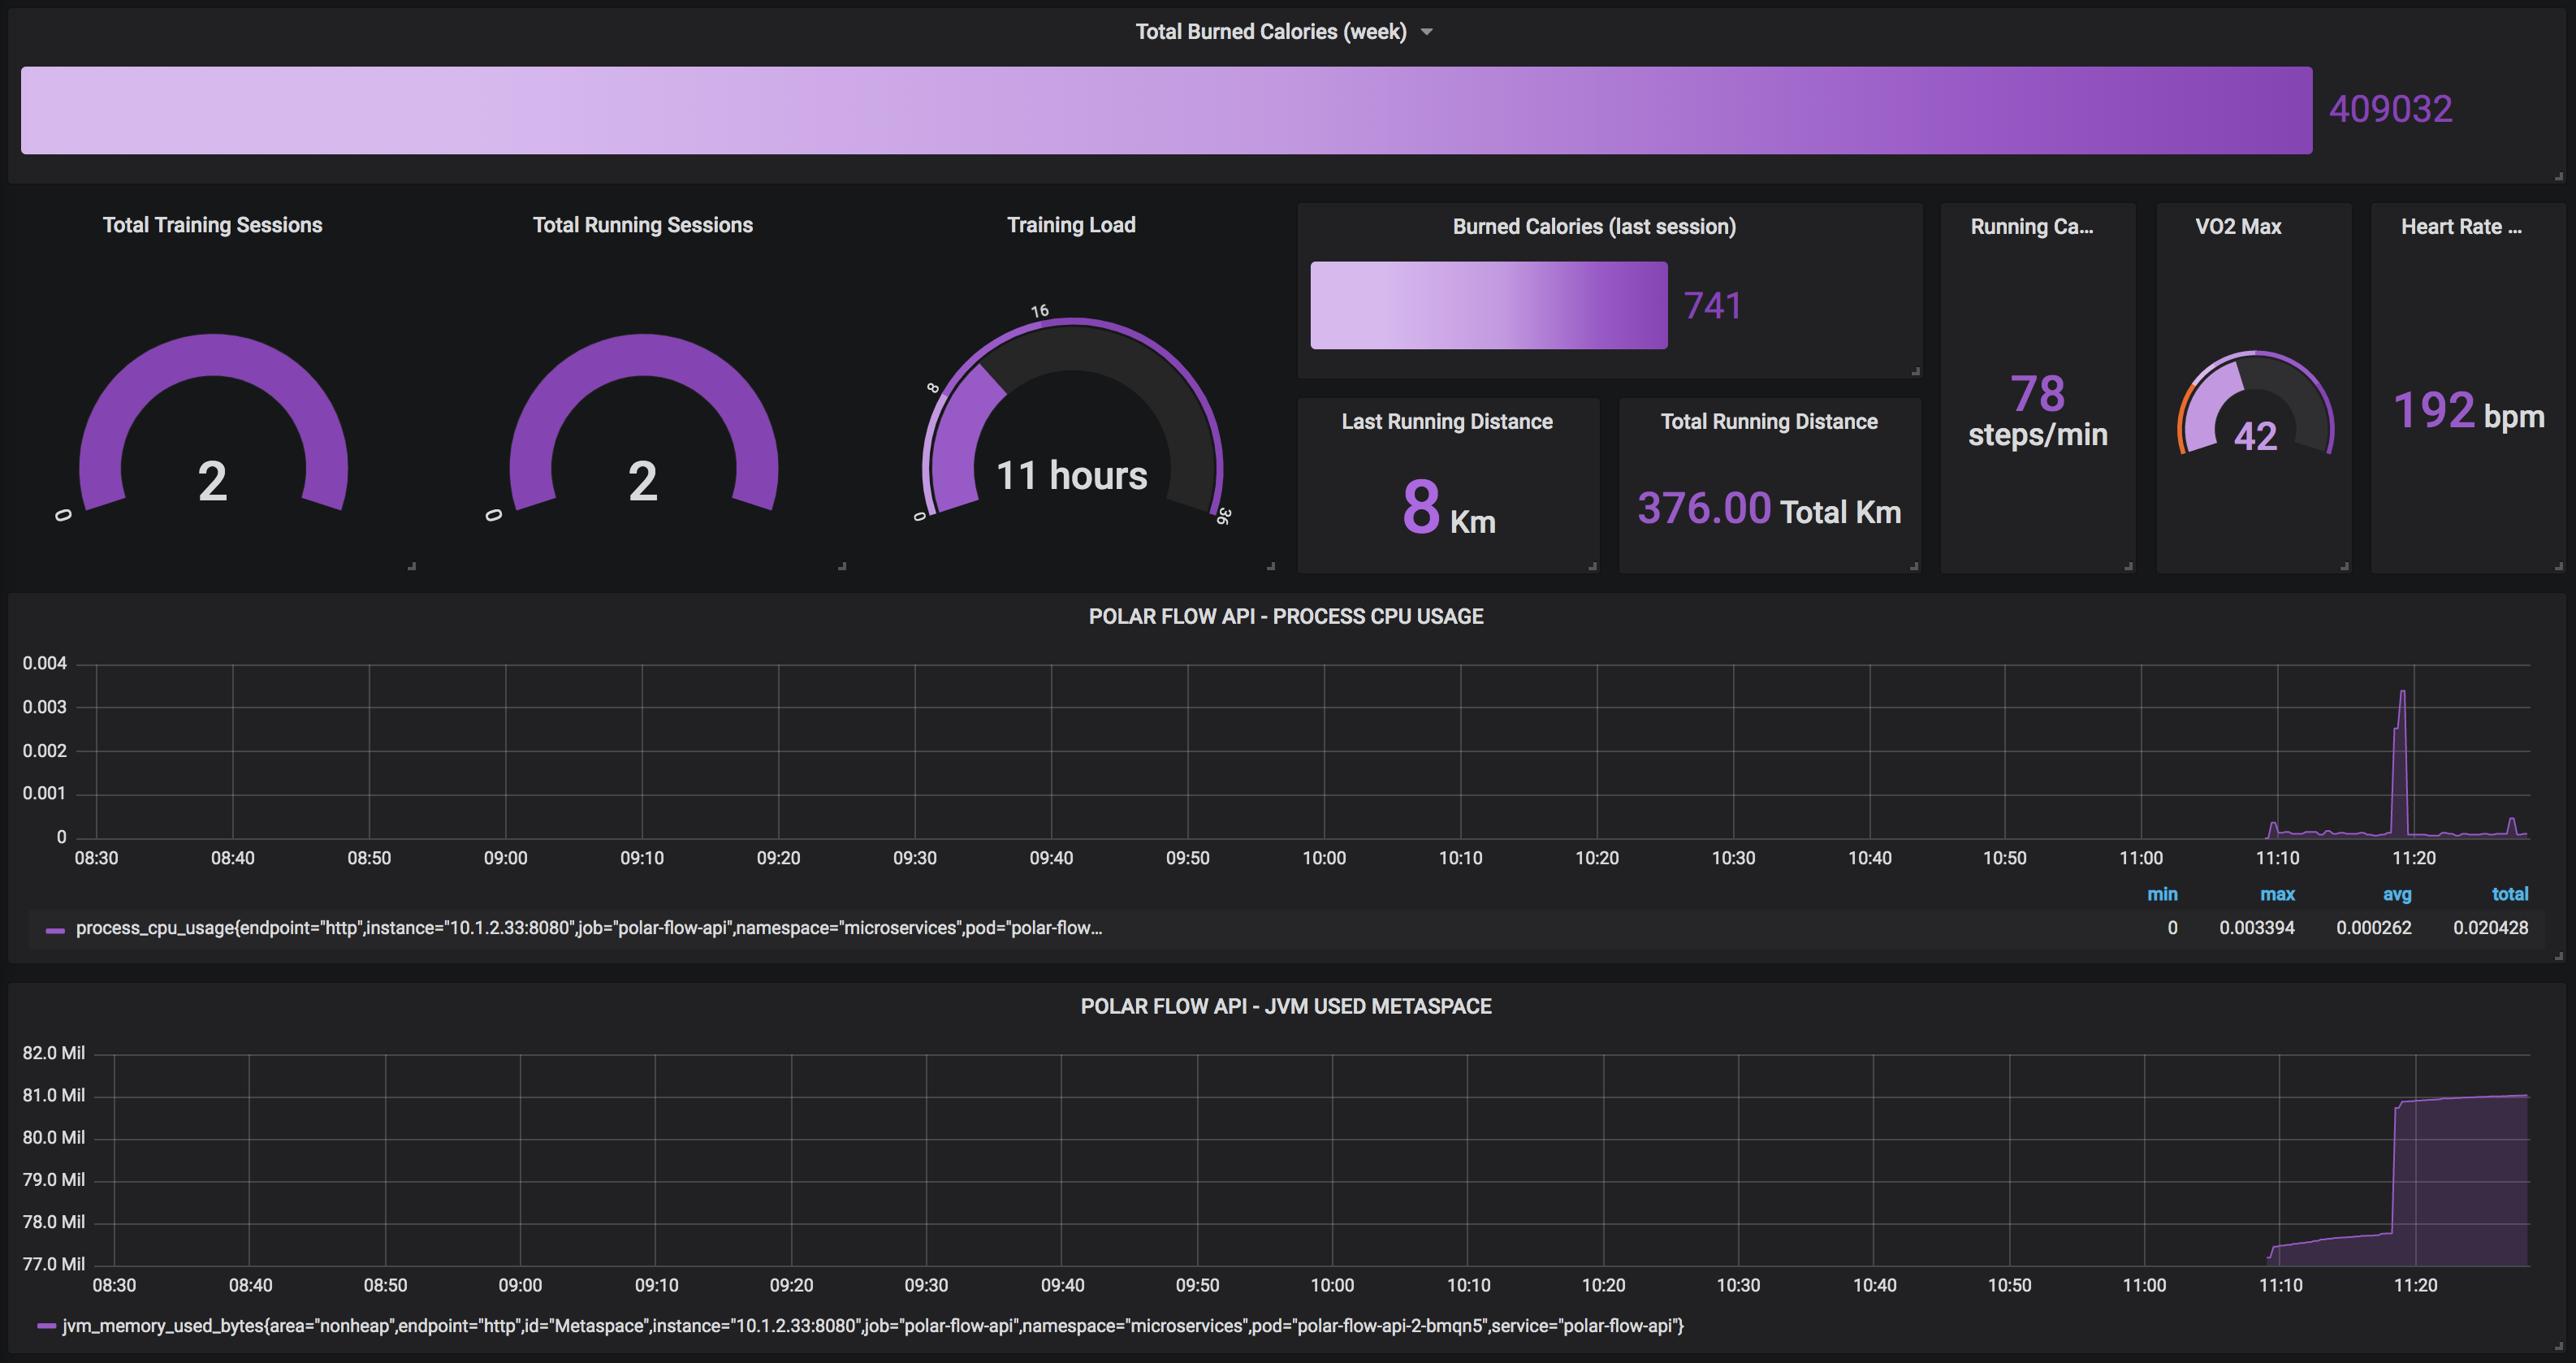Click the Total Running Sessions resize corner icon
Screen dimensions: 2576x1363
pyautogui.click(x=842, y=566)
